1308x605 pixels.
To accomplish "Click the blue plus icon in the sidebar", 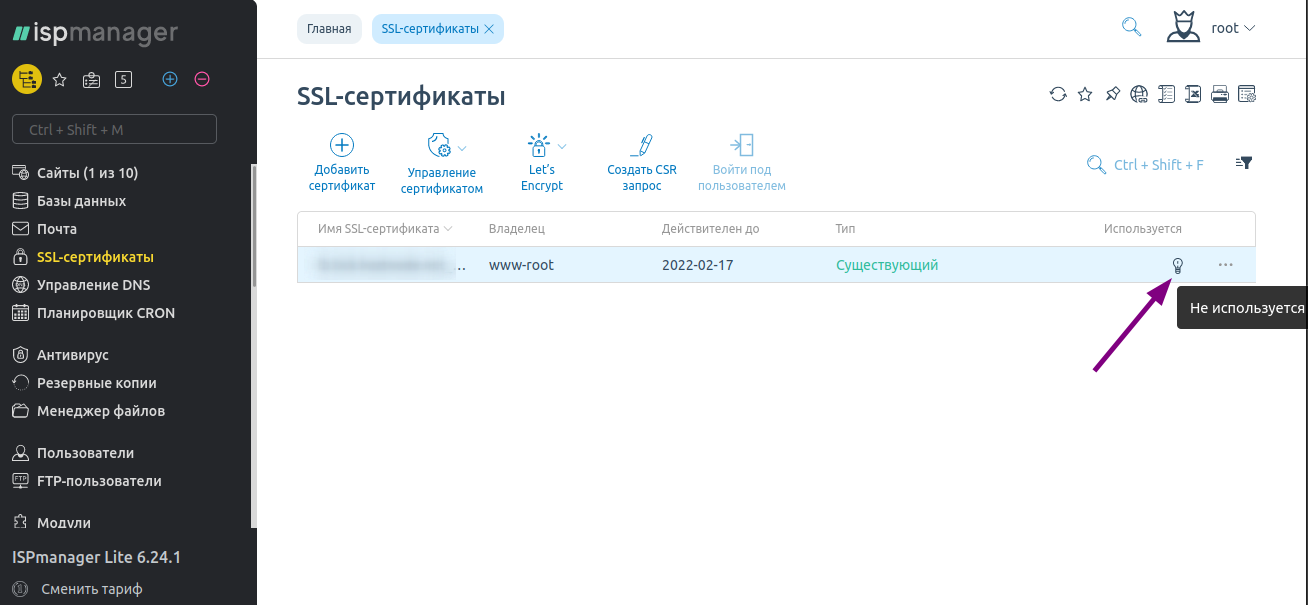I will point(170,78).
